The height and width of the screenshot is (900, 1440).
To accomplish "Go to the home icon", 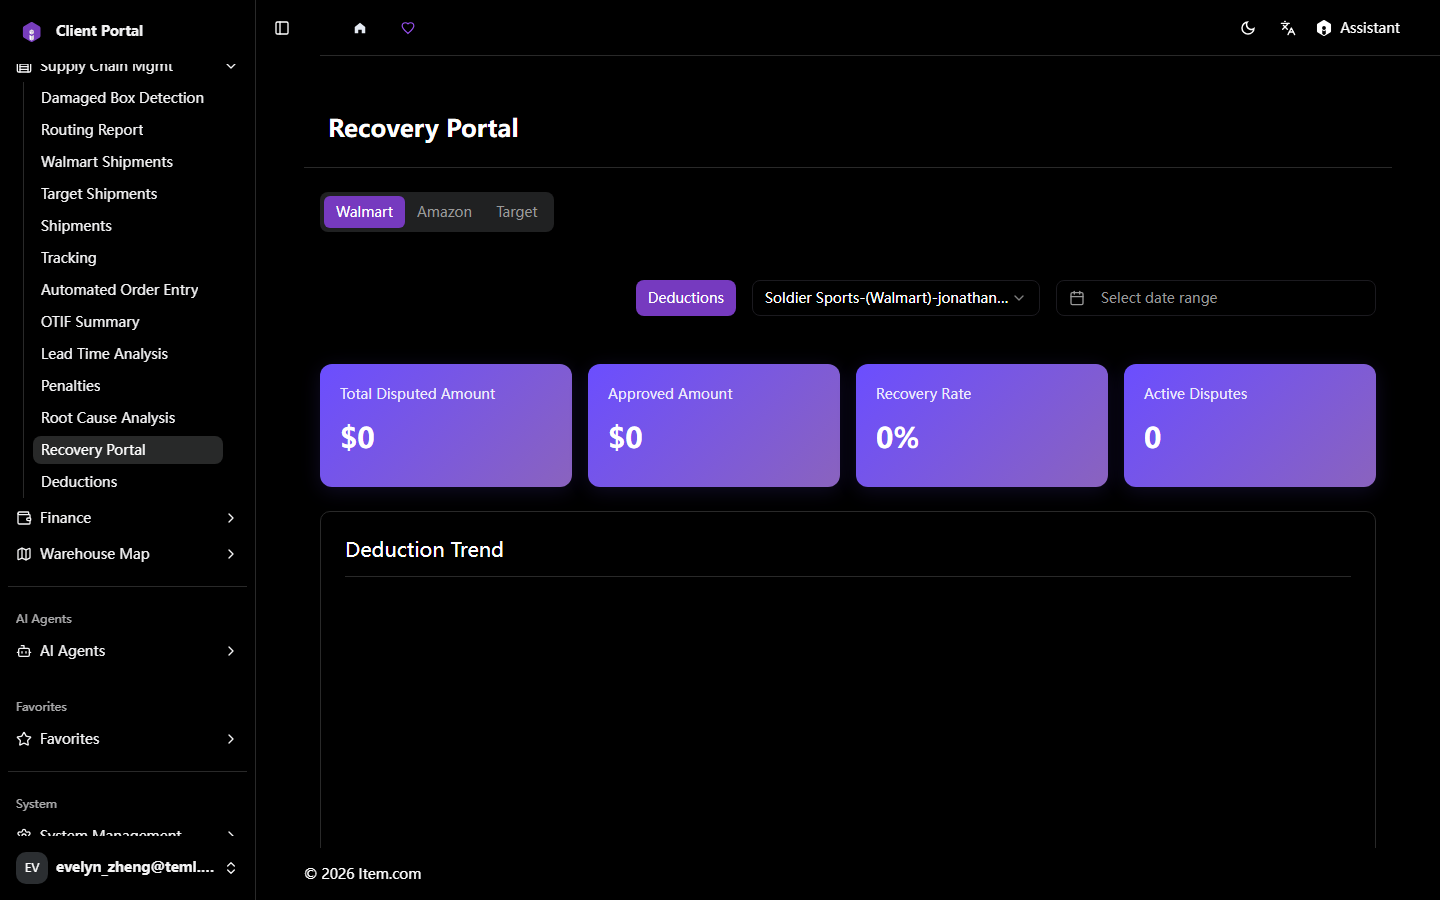I will tap(360, 28).
